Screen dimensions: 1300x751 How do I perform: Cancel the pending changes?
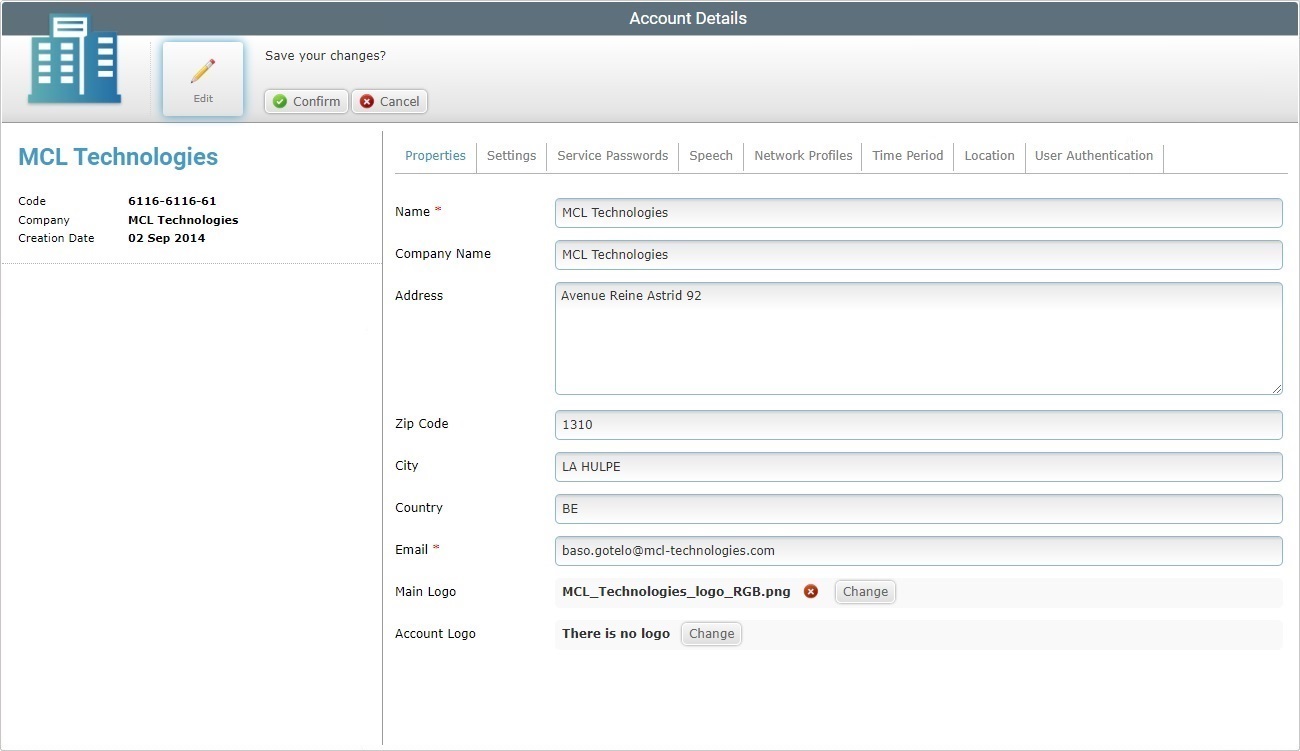point(389,101)
